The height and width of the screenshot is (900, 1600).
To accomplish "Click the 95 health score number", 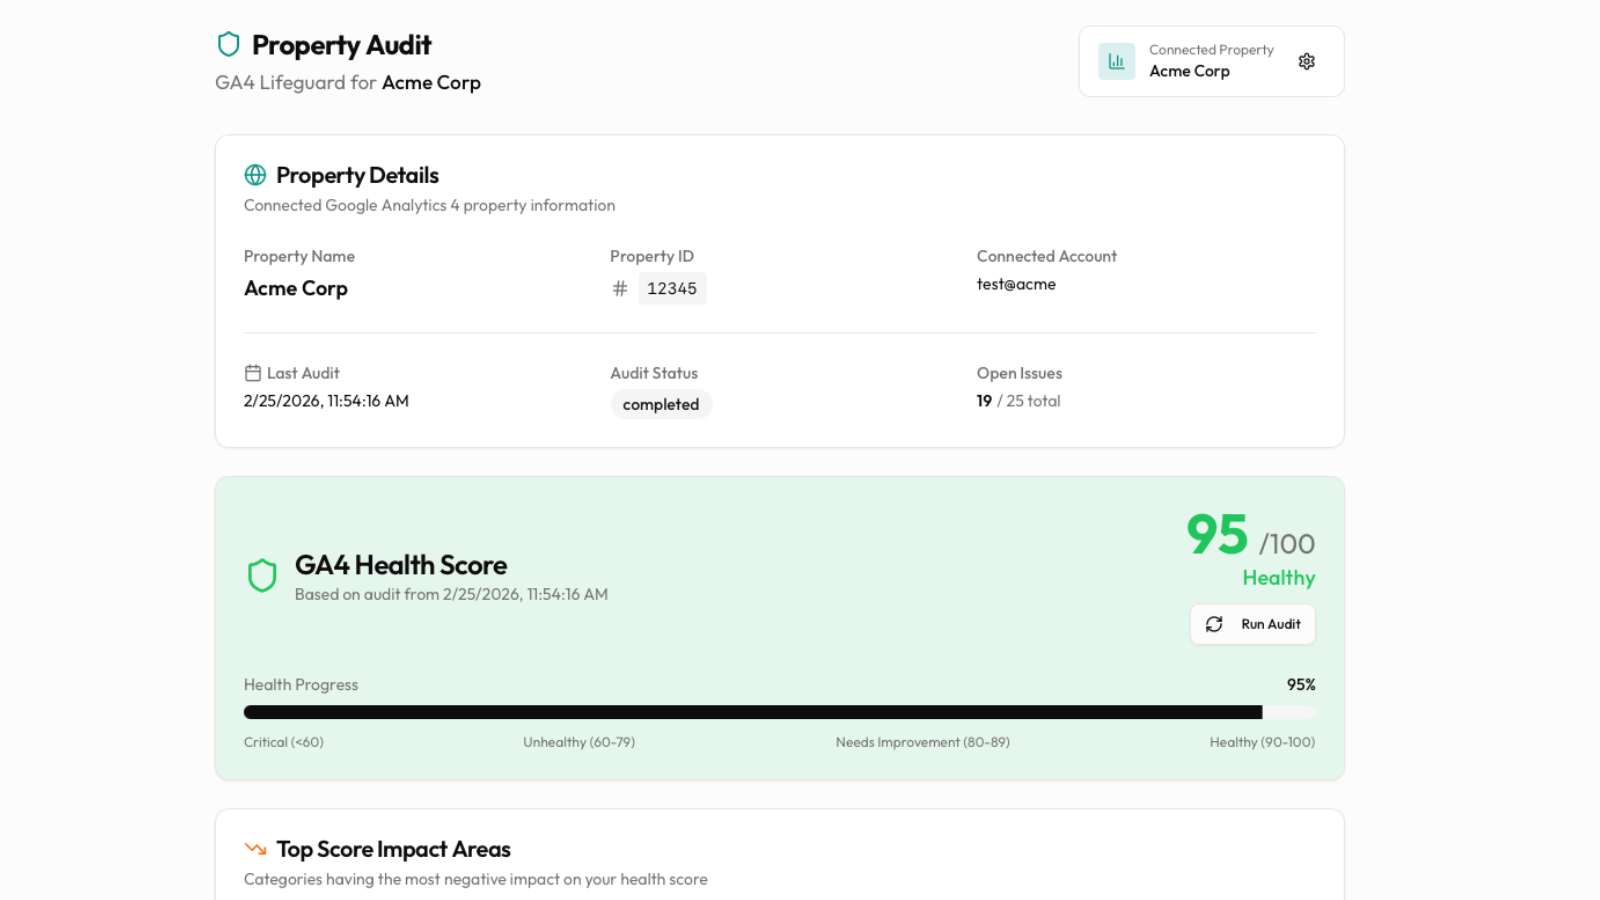I will tap(1217, 534).
